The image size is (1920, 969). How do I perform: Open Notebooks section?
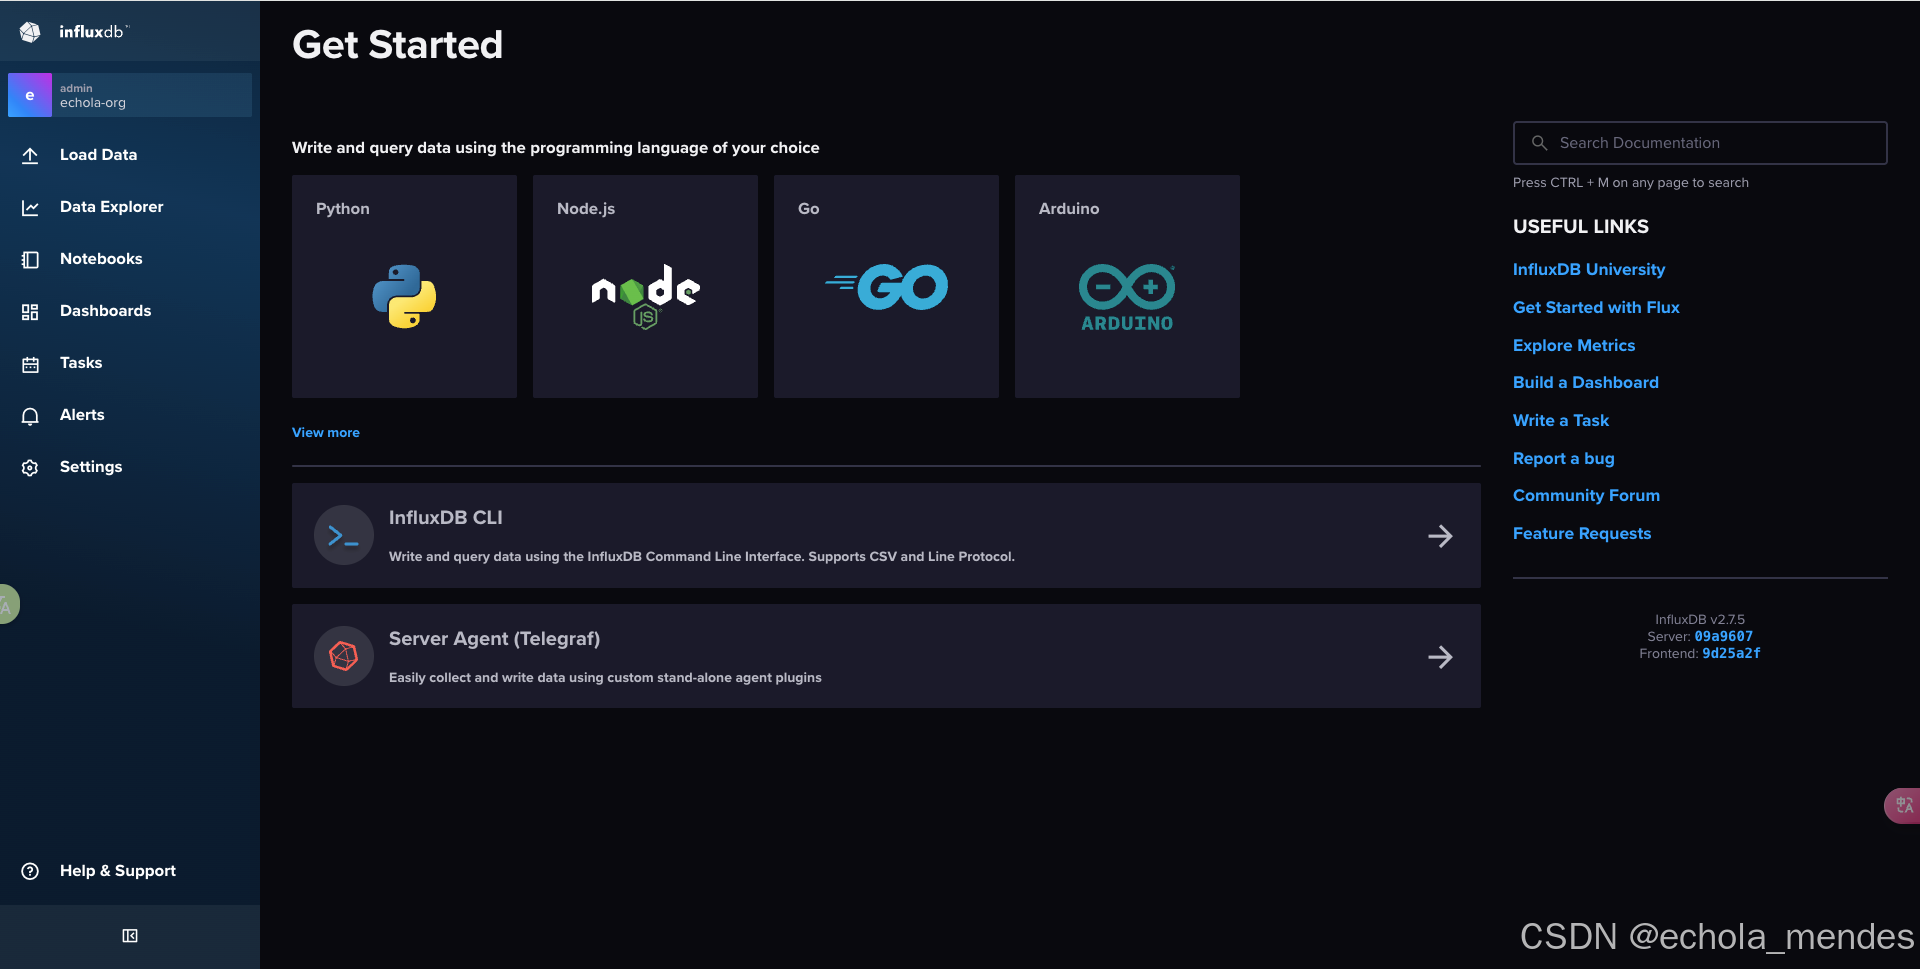(x=101, y=259)
